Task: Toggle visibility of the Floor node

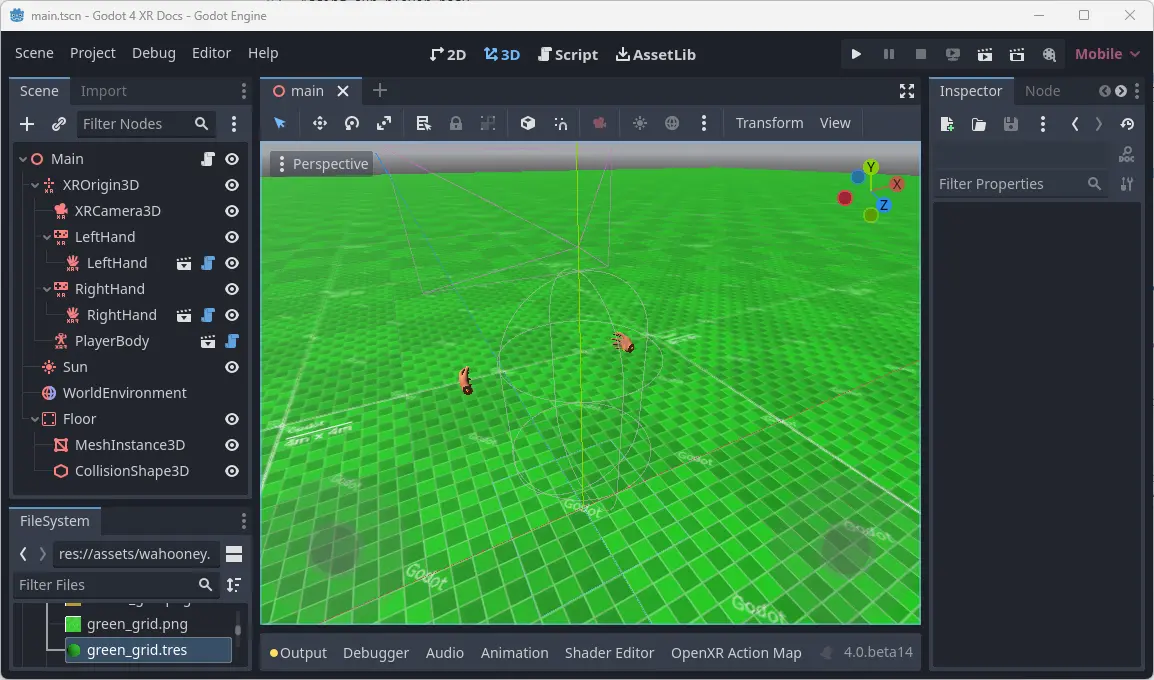Action: tap(231, 419)
